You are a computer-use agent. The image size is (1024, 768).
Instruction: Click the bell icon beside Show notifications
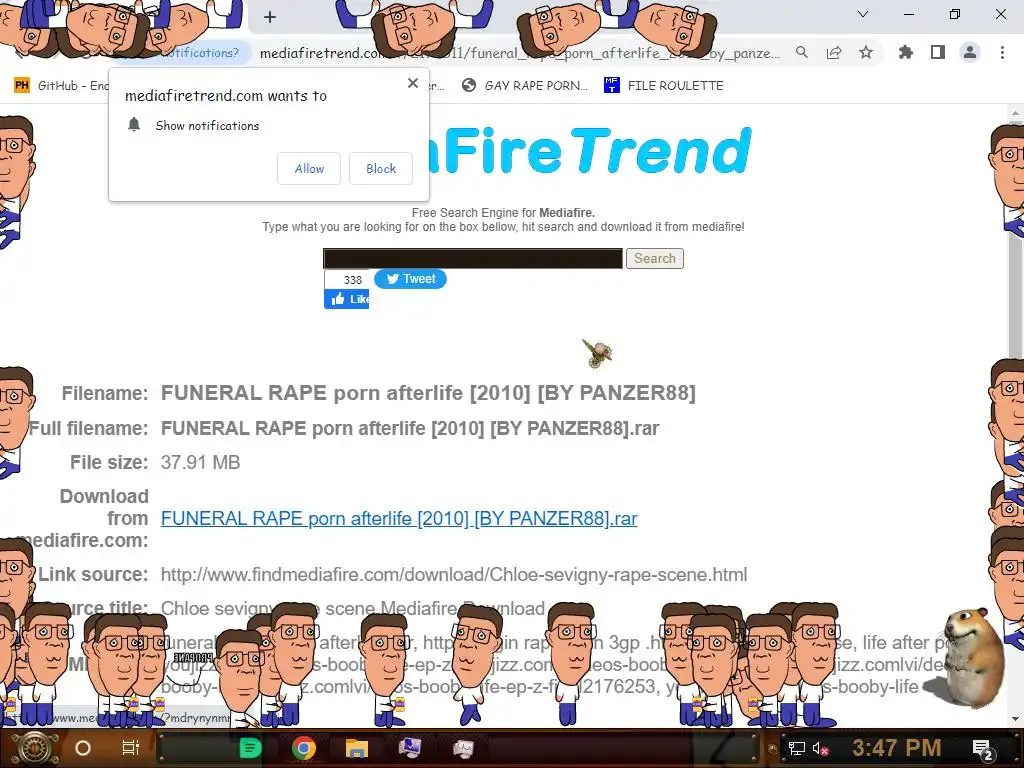[134, 125]
